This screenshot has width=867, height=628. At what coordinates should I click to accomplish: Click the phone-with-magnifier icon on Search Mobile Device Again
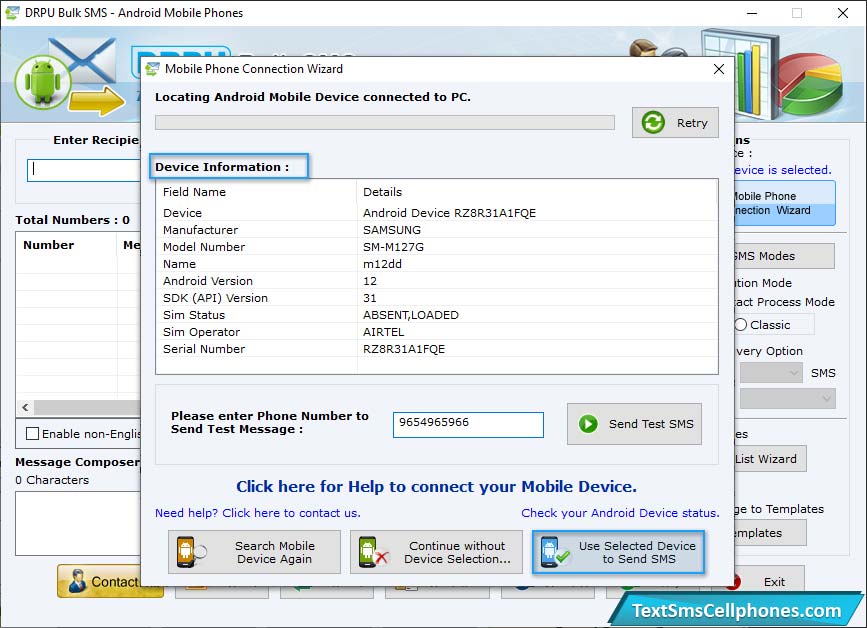(191, 552)
